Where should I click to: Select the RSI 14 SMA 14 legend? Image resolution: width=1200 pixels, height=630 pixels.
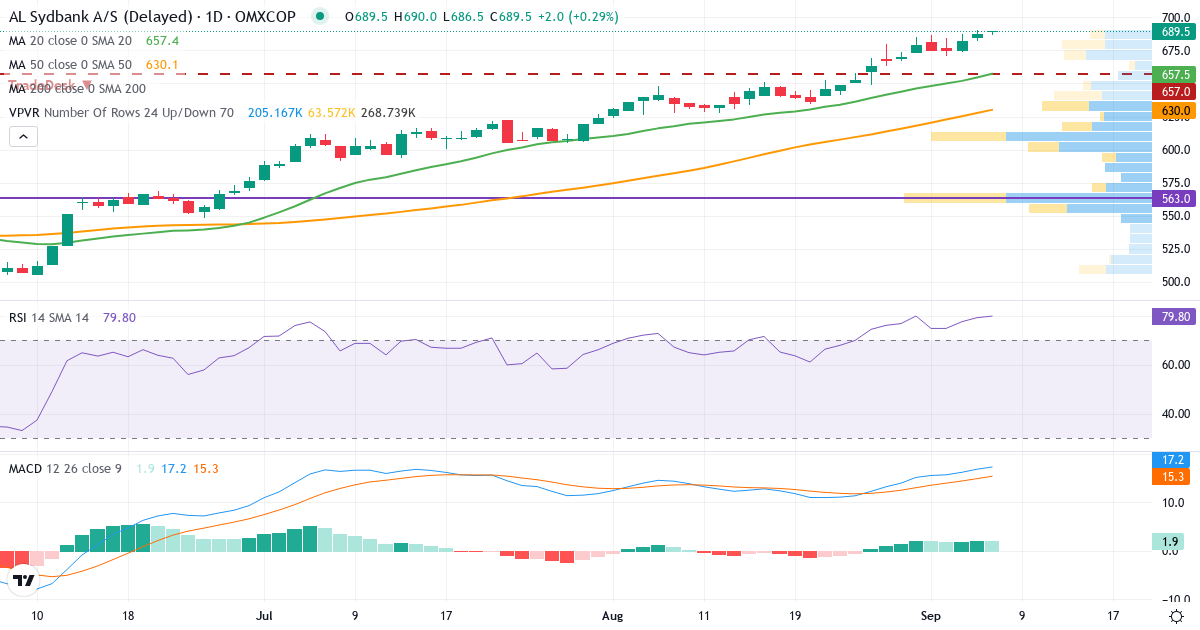[49, 317]
